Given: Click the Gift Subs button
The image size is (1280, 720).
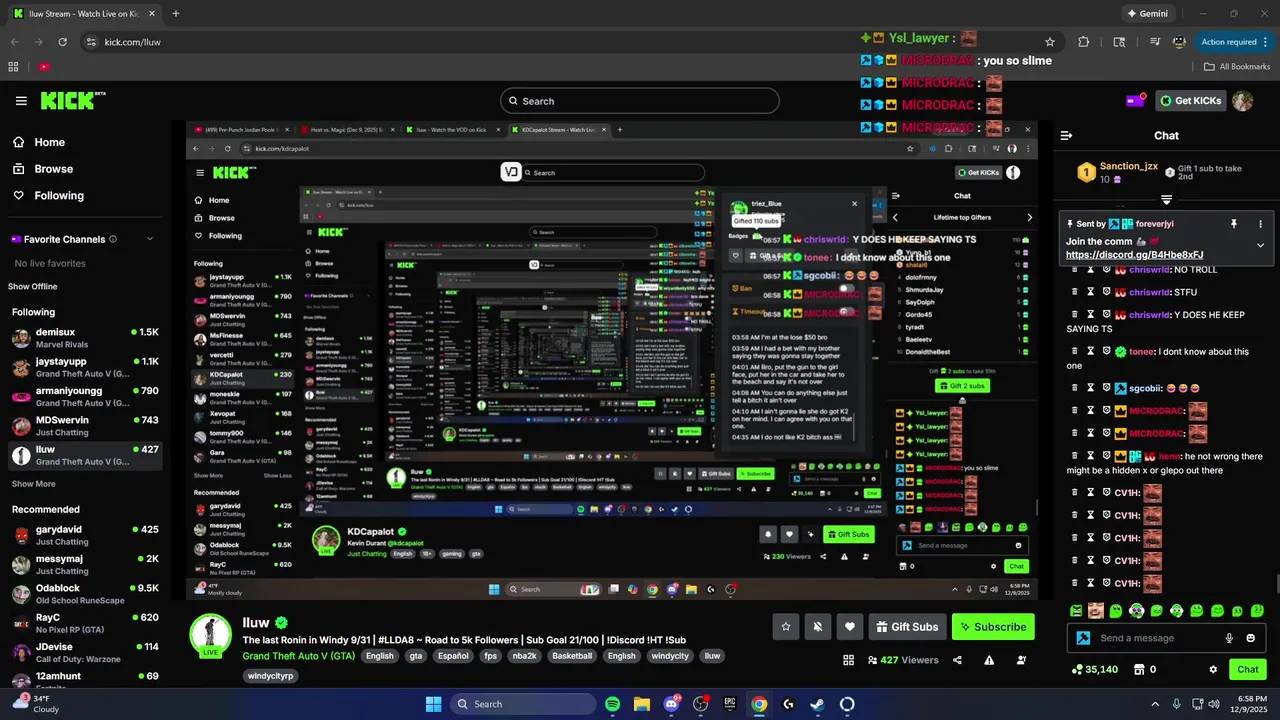Looking at the screenshot, I should [907, 627].
